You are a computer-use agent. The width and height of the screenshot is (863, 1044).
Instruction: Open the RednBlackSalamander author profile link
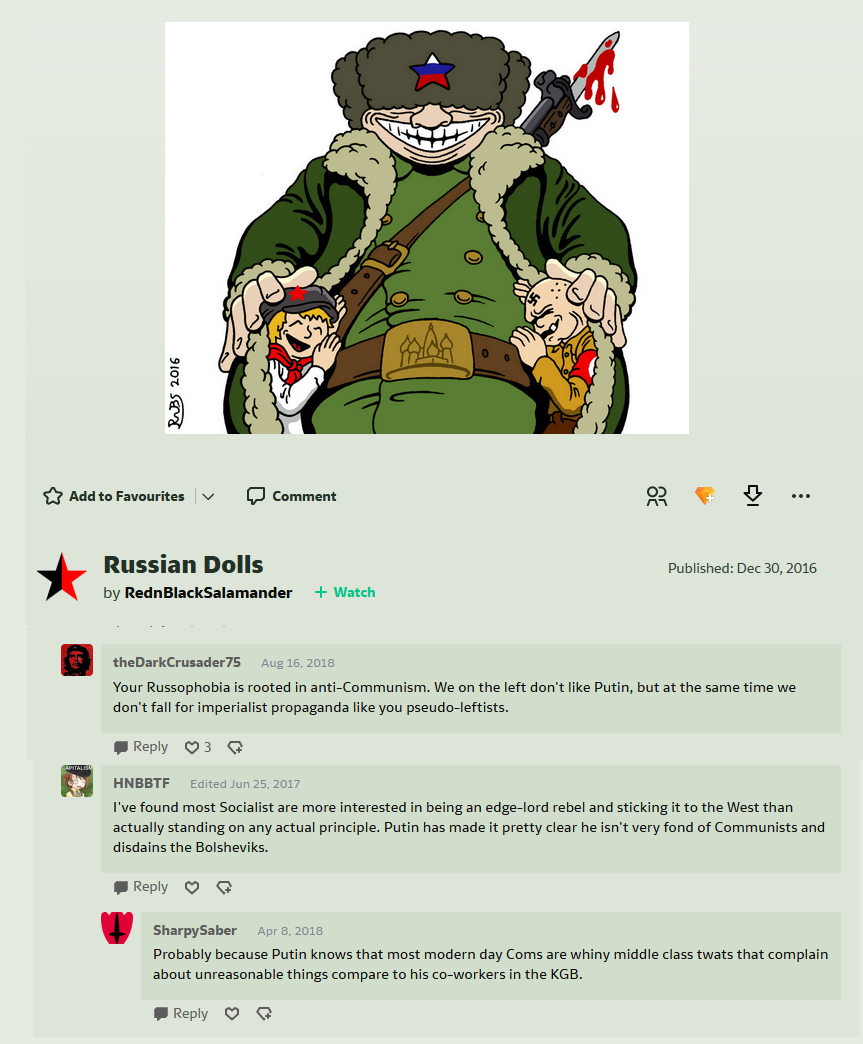(x=208, y=593)
